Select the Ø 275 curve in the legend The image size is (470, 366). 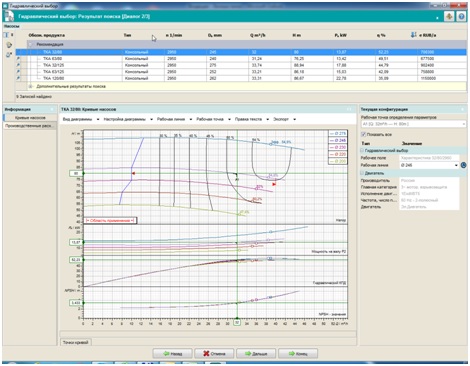(x=338, y=133)
